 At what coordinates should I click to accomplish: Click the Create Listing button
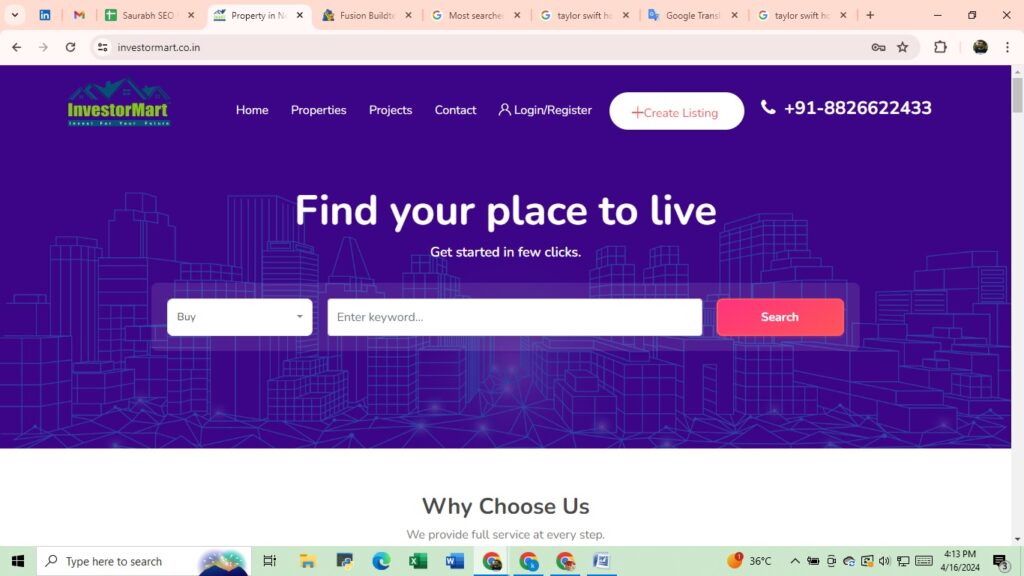coord(676,112)
